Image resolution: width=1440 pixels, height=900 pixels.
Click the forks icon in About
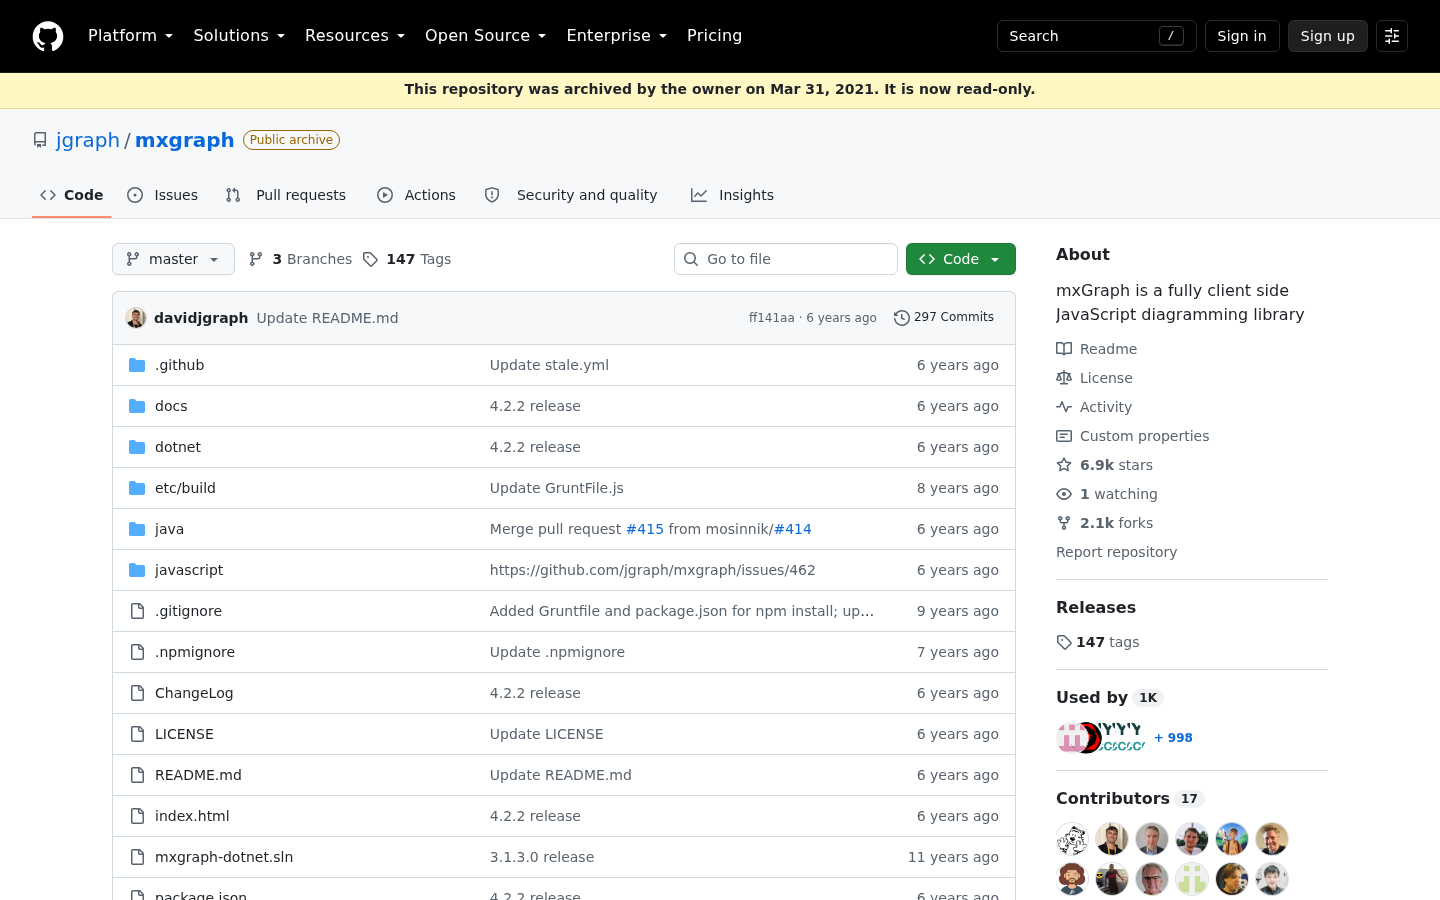(1064, 523)
